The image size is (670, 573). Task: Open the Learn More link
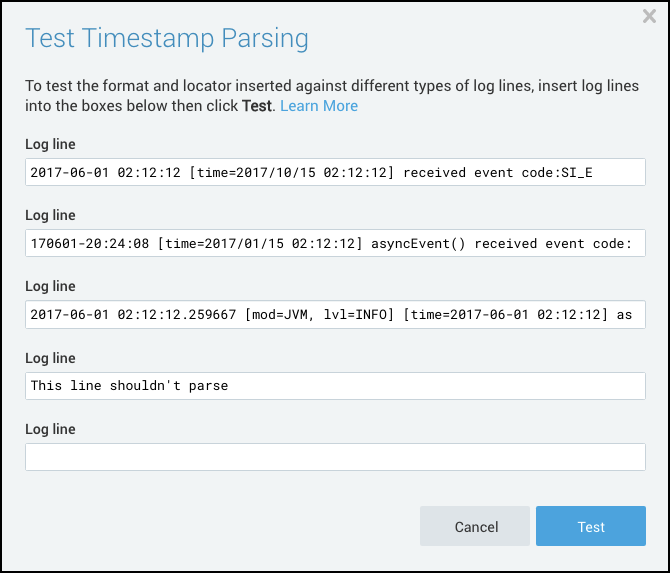[318, 106]
